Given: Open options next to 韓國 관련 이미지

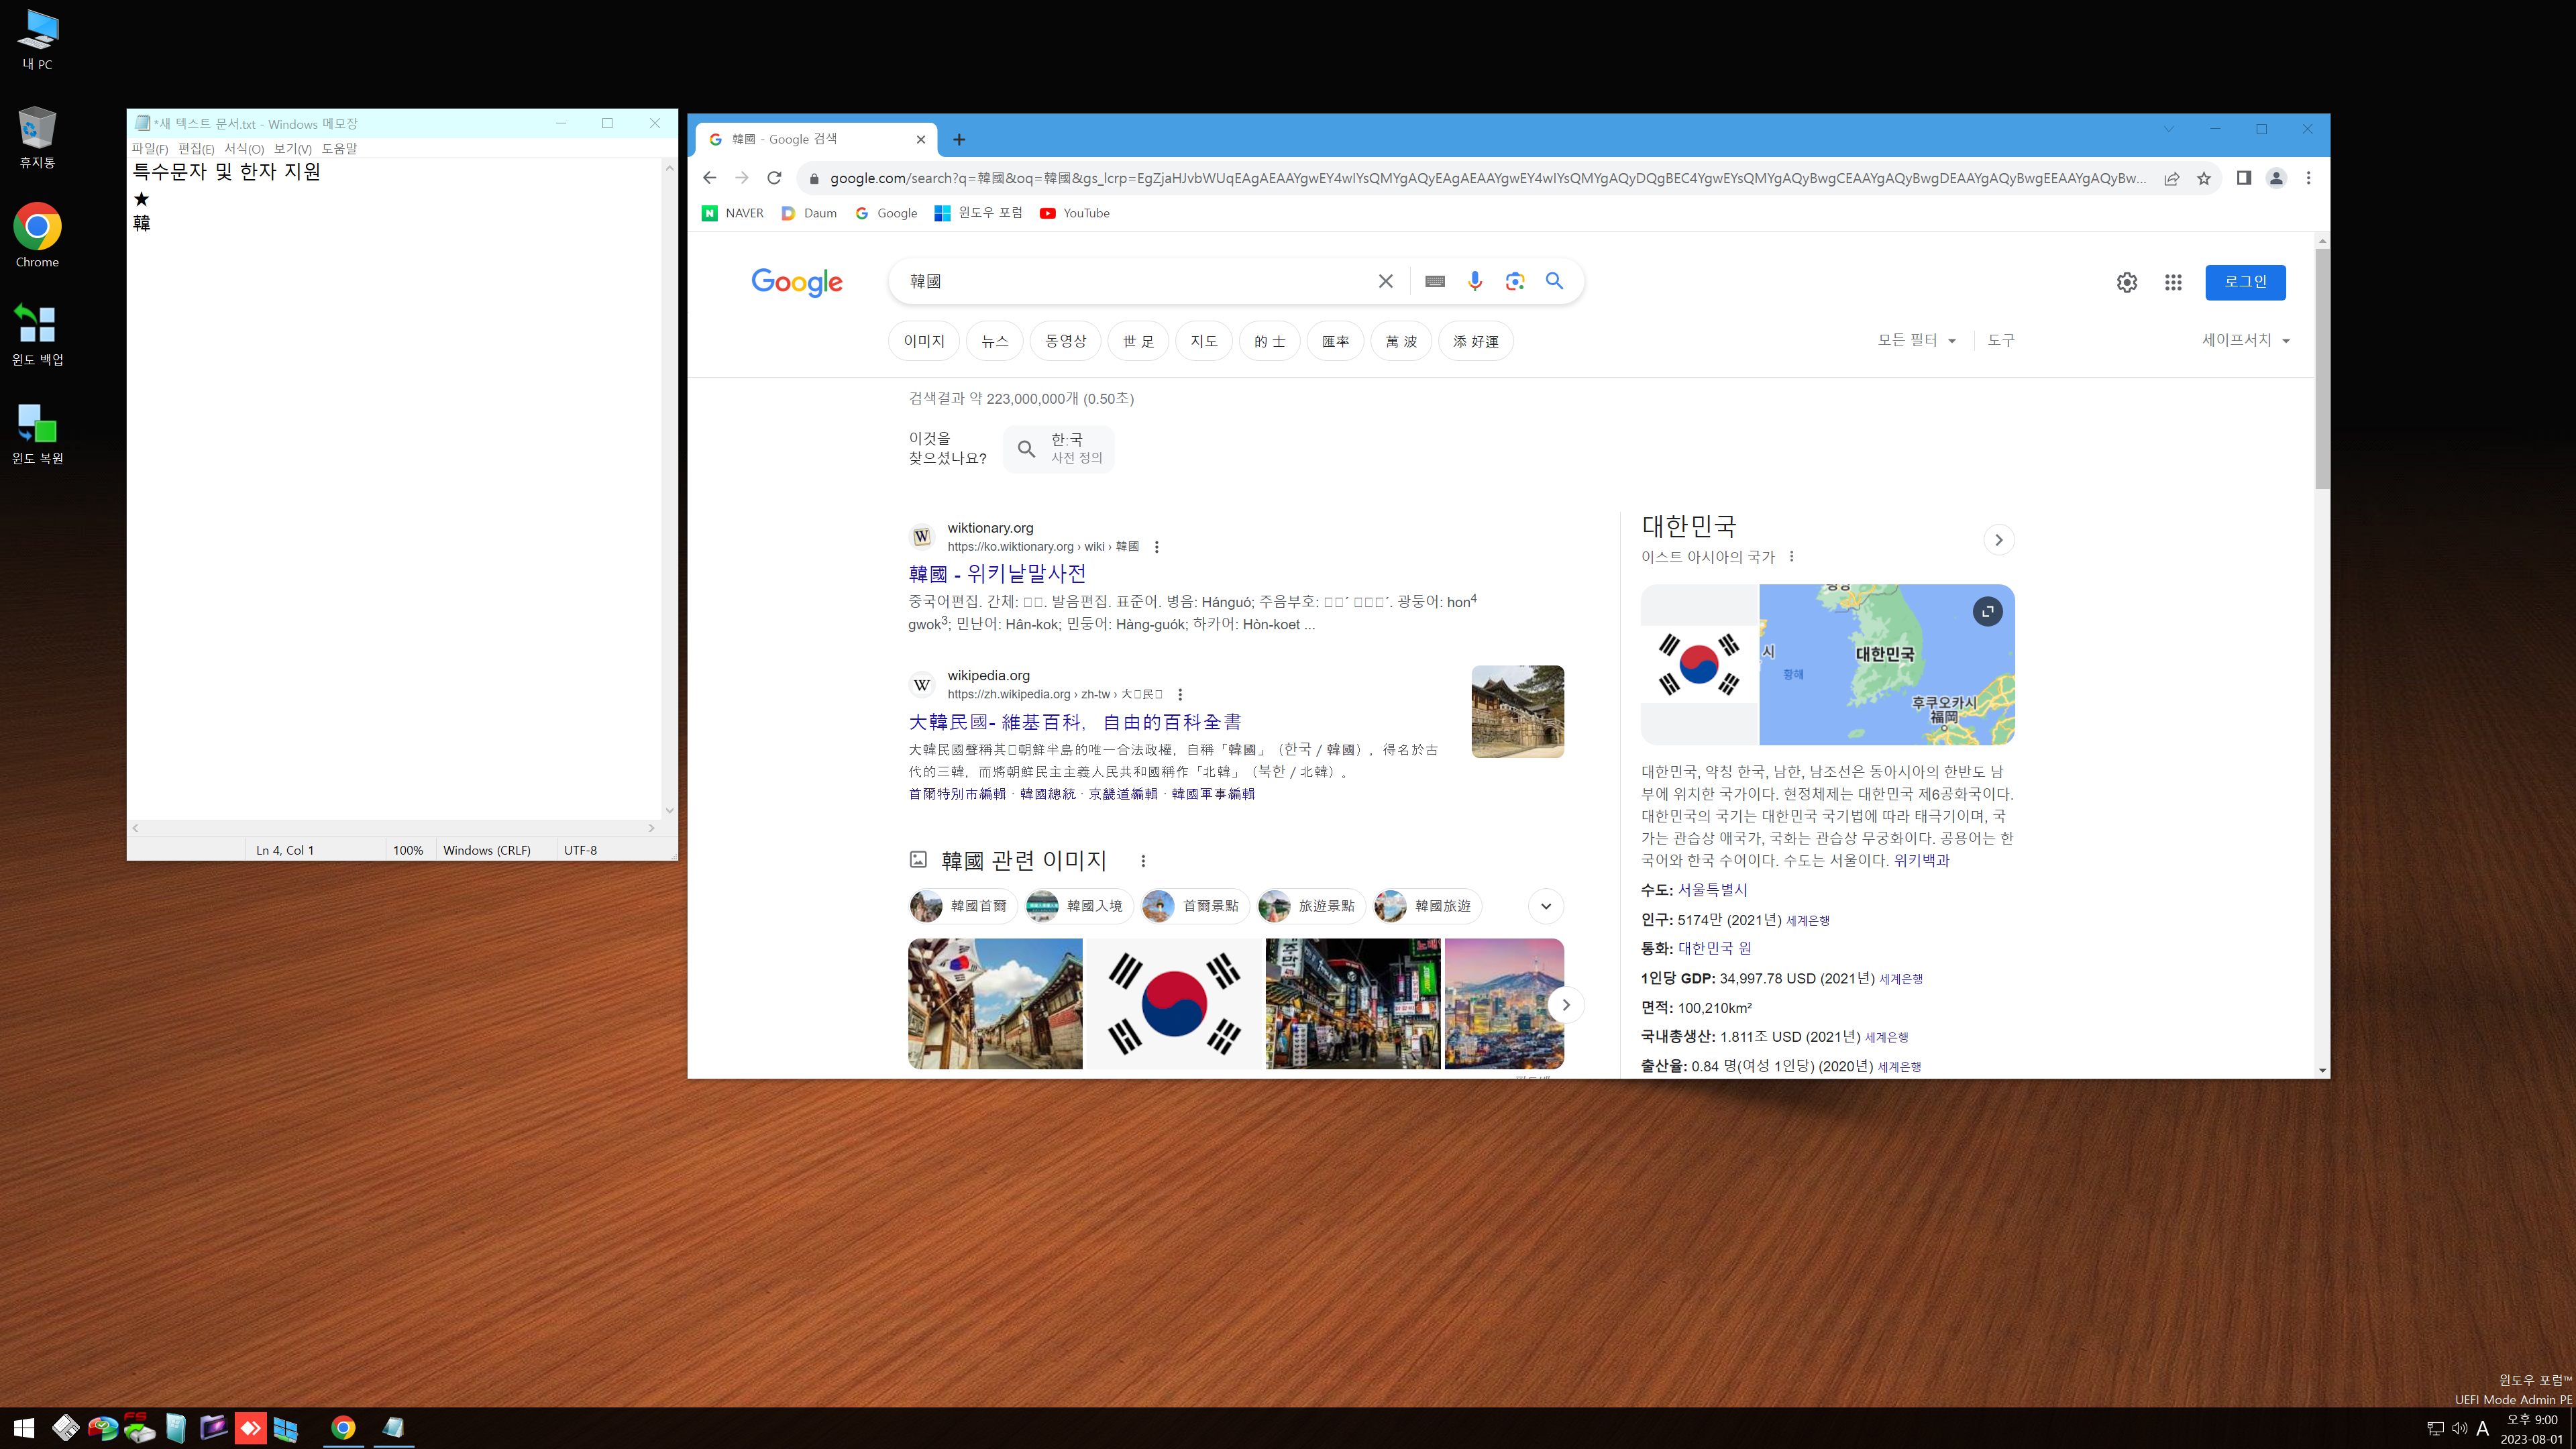Looking at the screenshot, I should pos(1143,861).
